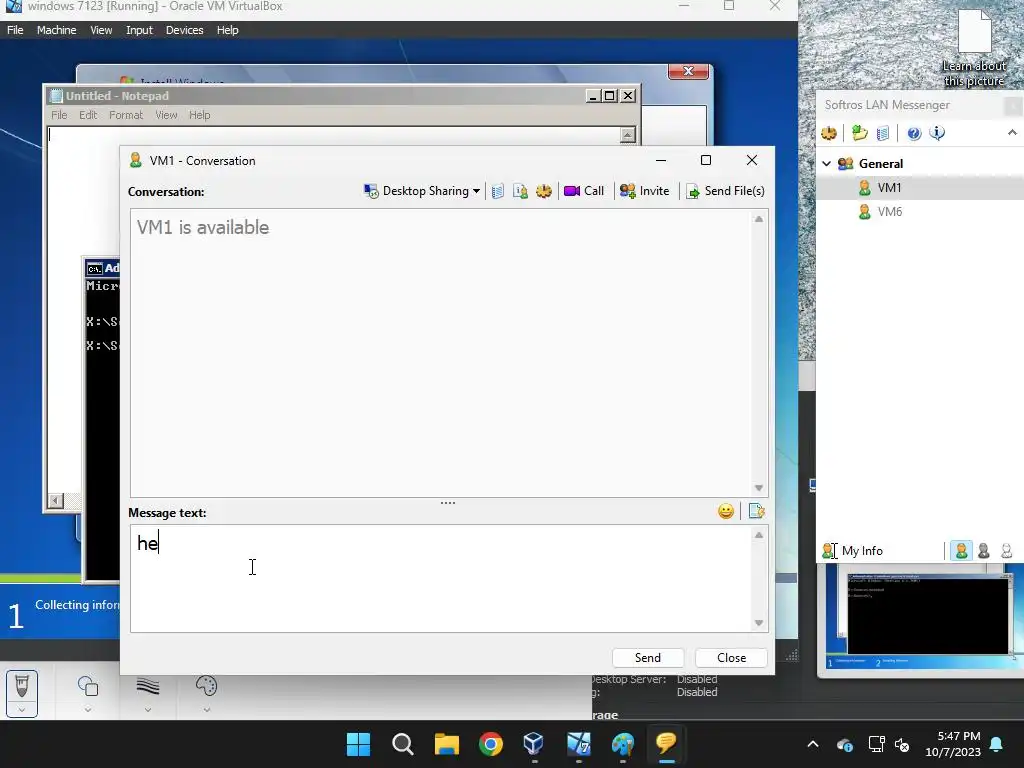Open Help question mark icon in Softros

pos(914,133)
